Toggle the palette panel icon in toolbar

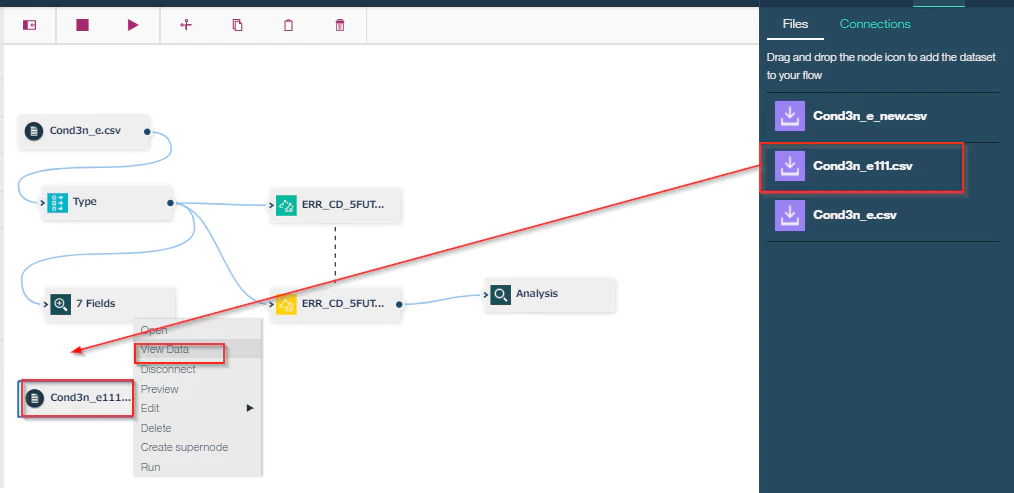tap(29, 25)
